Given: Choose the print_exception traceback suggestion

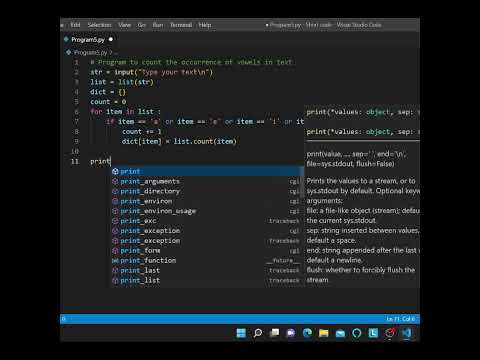Looking at the screenshot, I should (x=207, y=241).
